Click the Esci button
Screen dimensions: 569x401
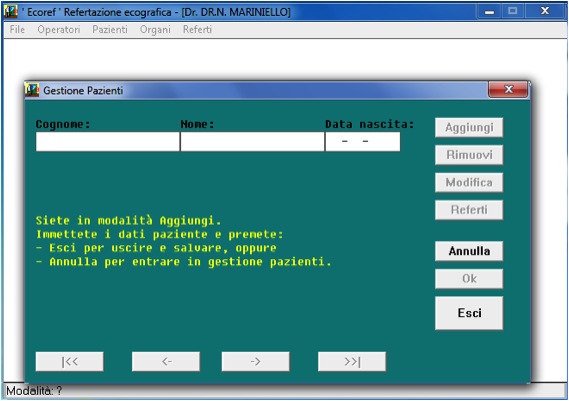click(469, 313)
